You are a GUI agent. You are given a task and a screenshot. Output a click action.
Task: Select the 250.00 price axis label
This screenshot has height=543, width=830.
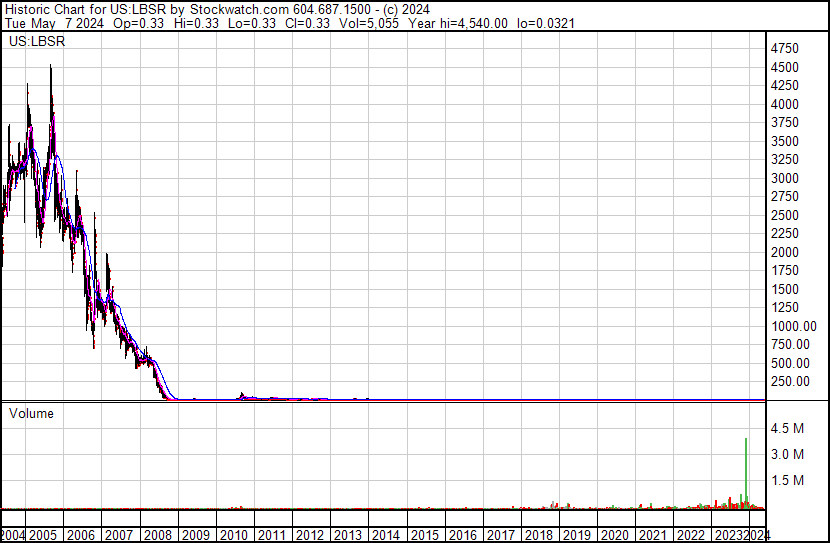(x=790, y=382)
